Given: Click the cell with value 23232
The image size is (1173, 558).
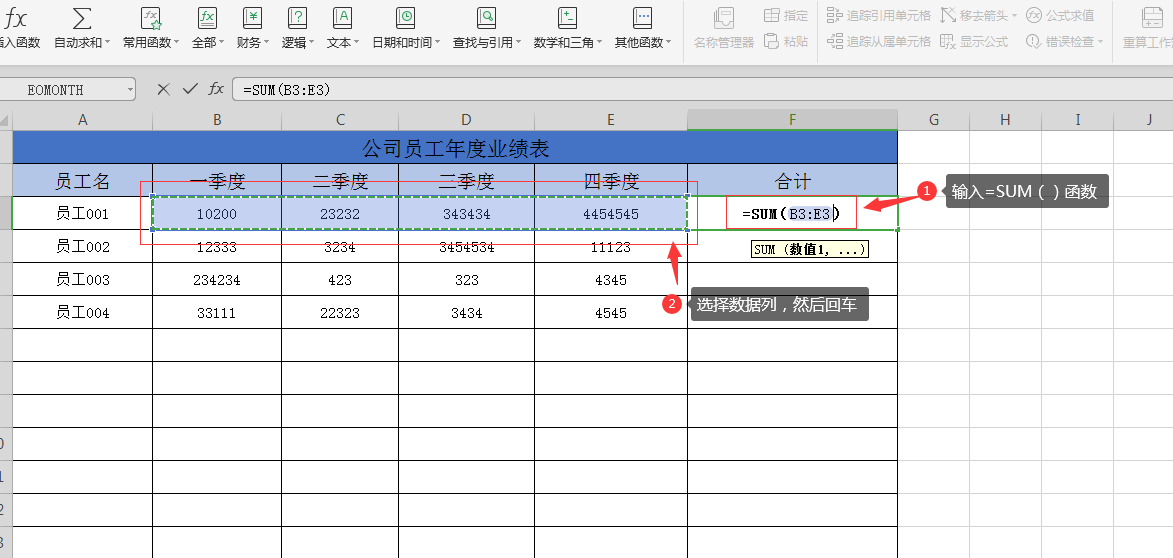Looking at the screenshot, I should click(340, 213).
